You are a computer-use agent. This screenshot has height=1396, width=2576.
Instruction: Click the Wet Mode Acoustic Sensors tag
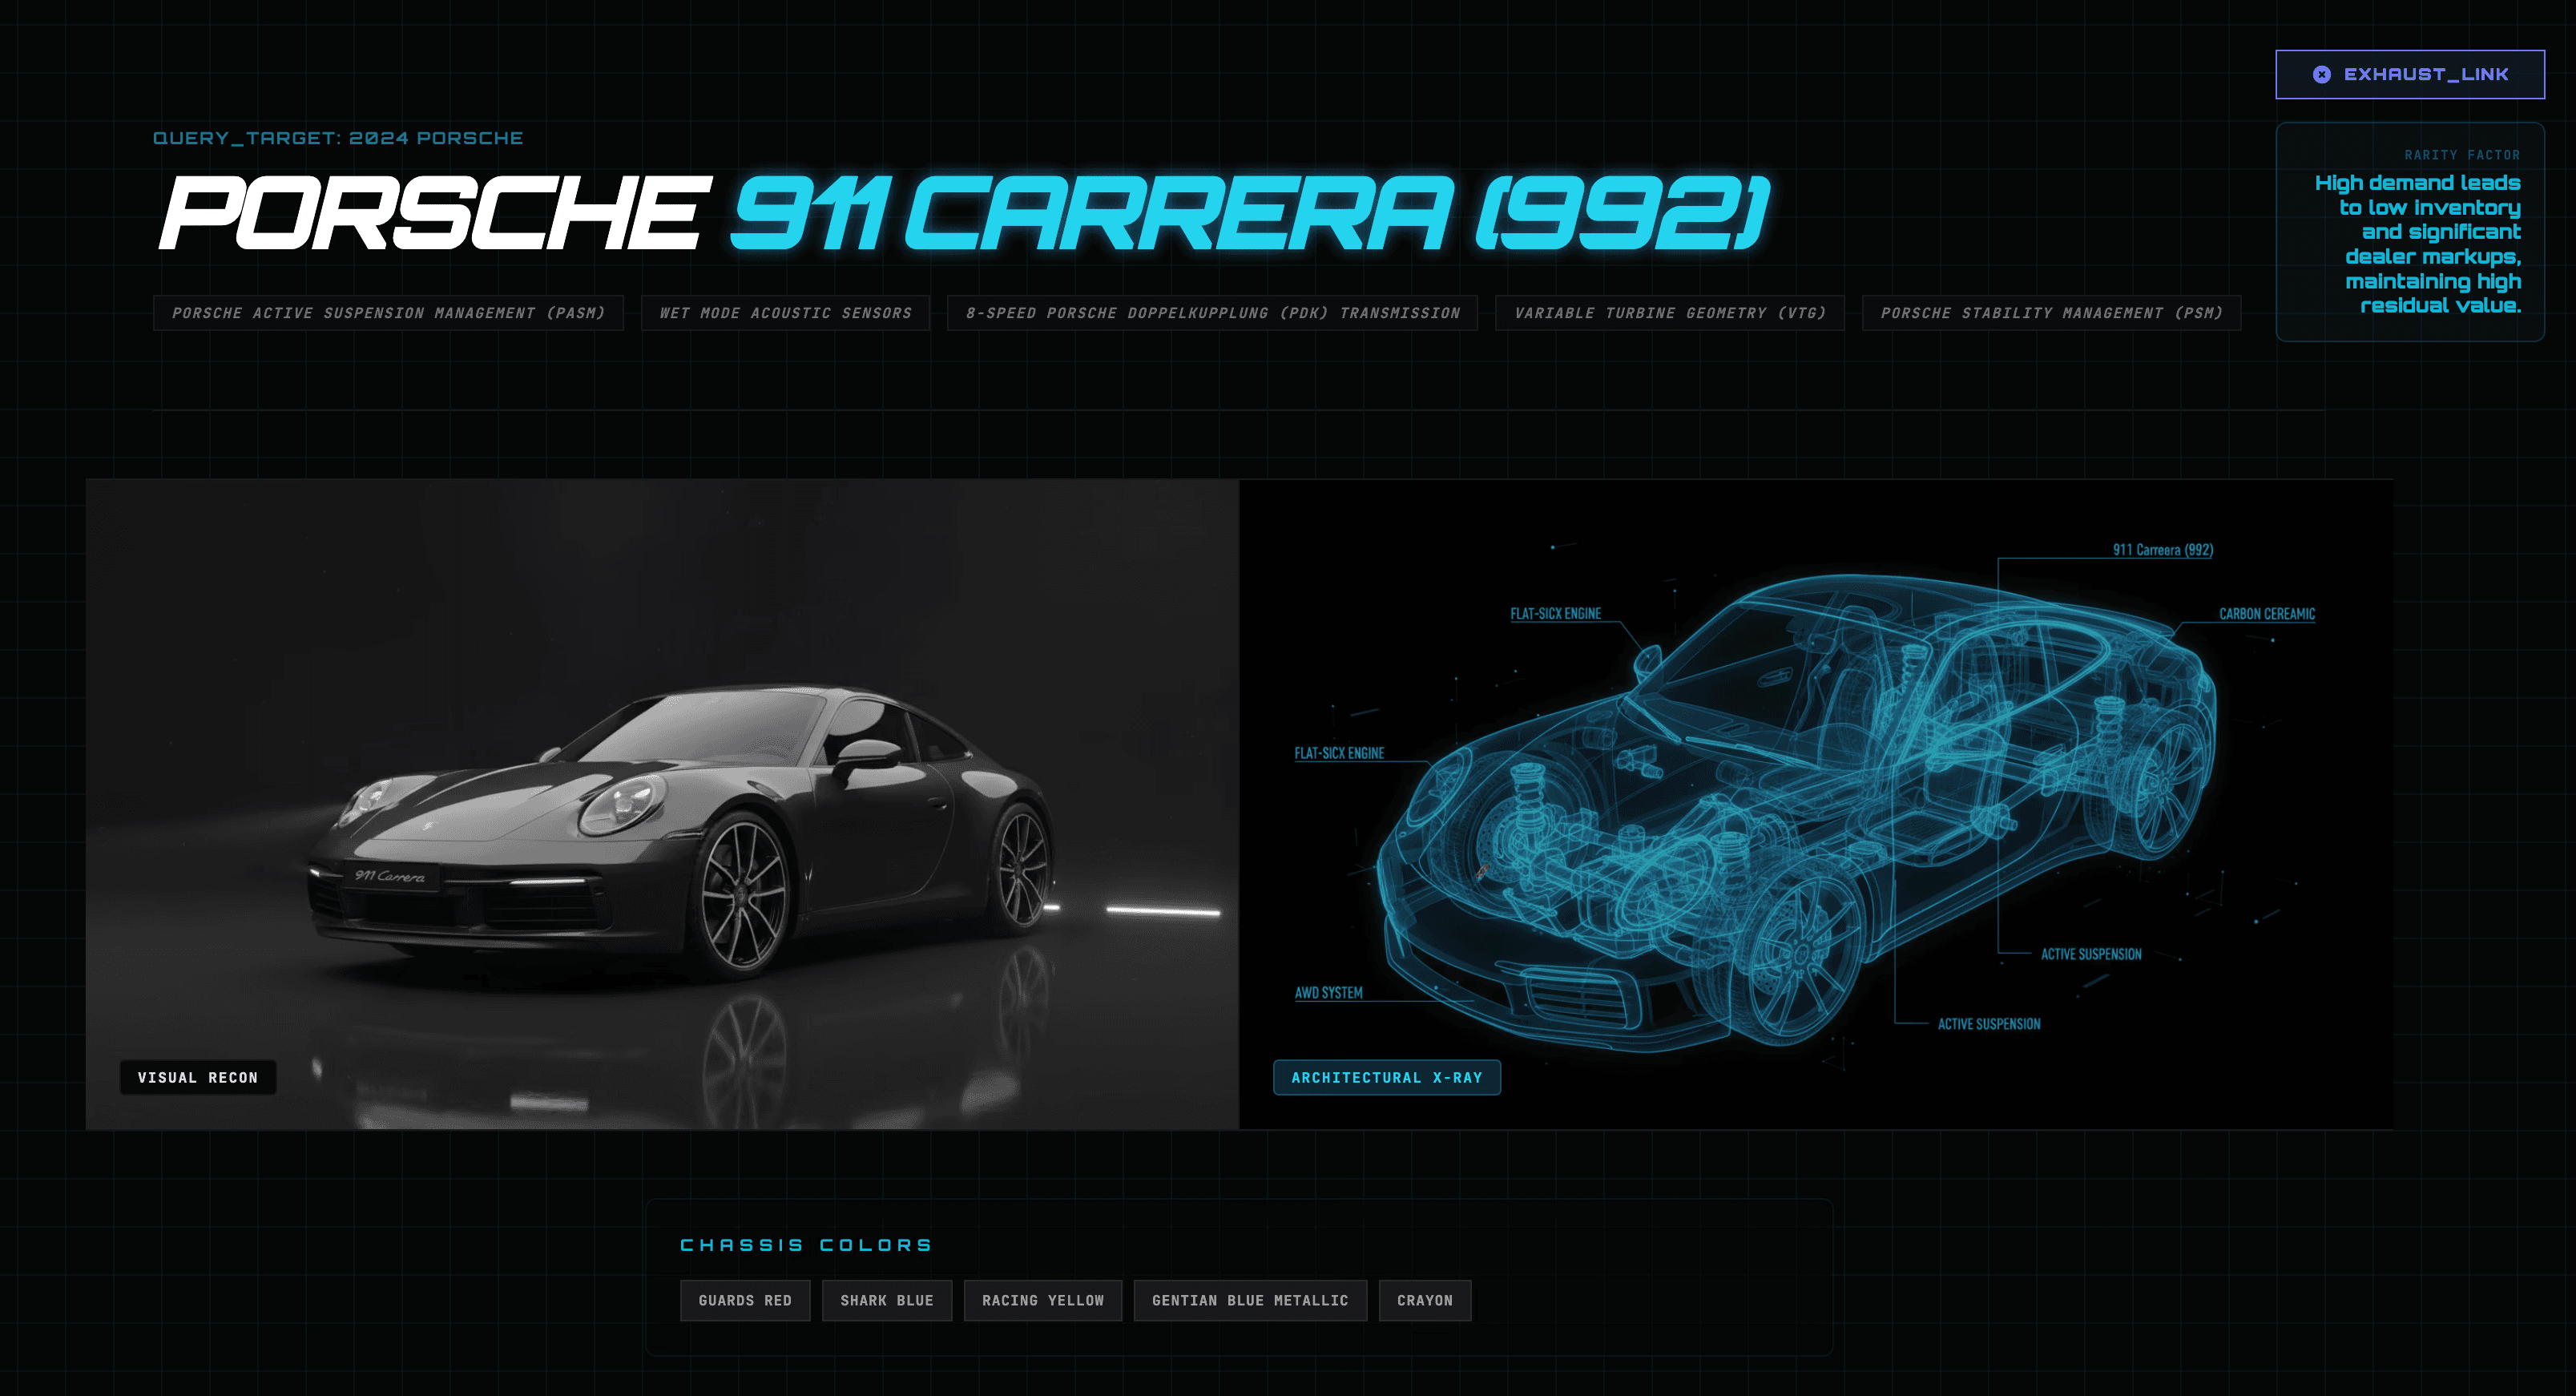[785, 313]
